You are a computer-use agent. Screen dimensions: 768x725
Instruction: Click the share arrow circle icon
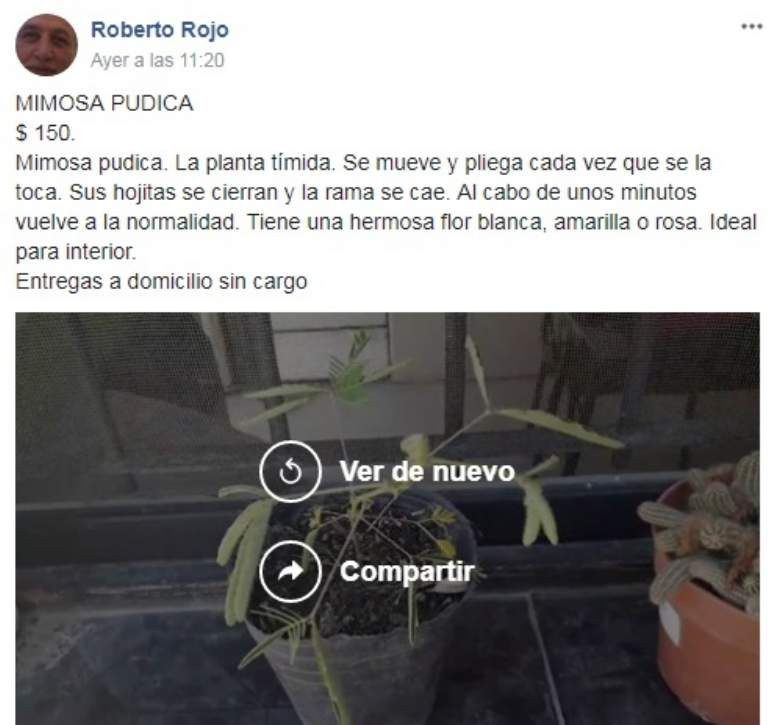click(x=290, y=572)
